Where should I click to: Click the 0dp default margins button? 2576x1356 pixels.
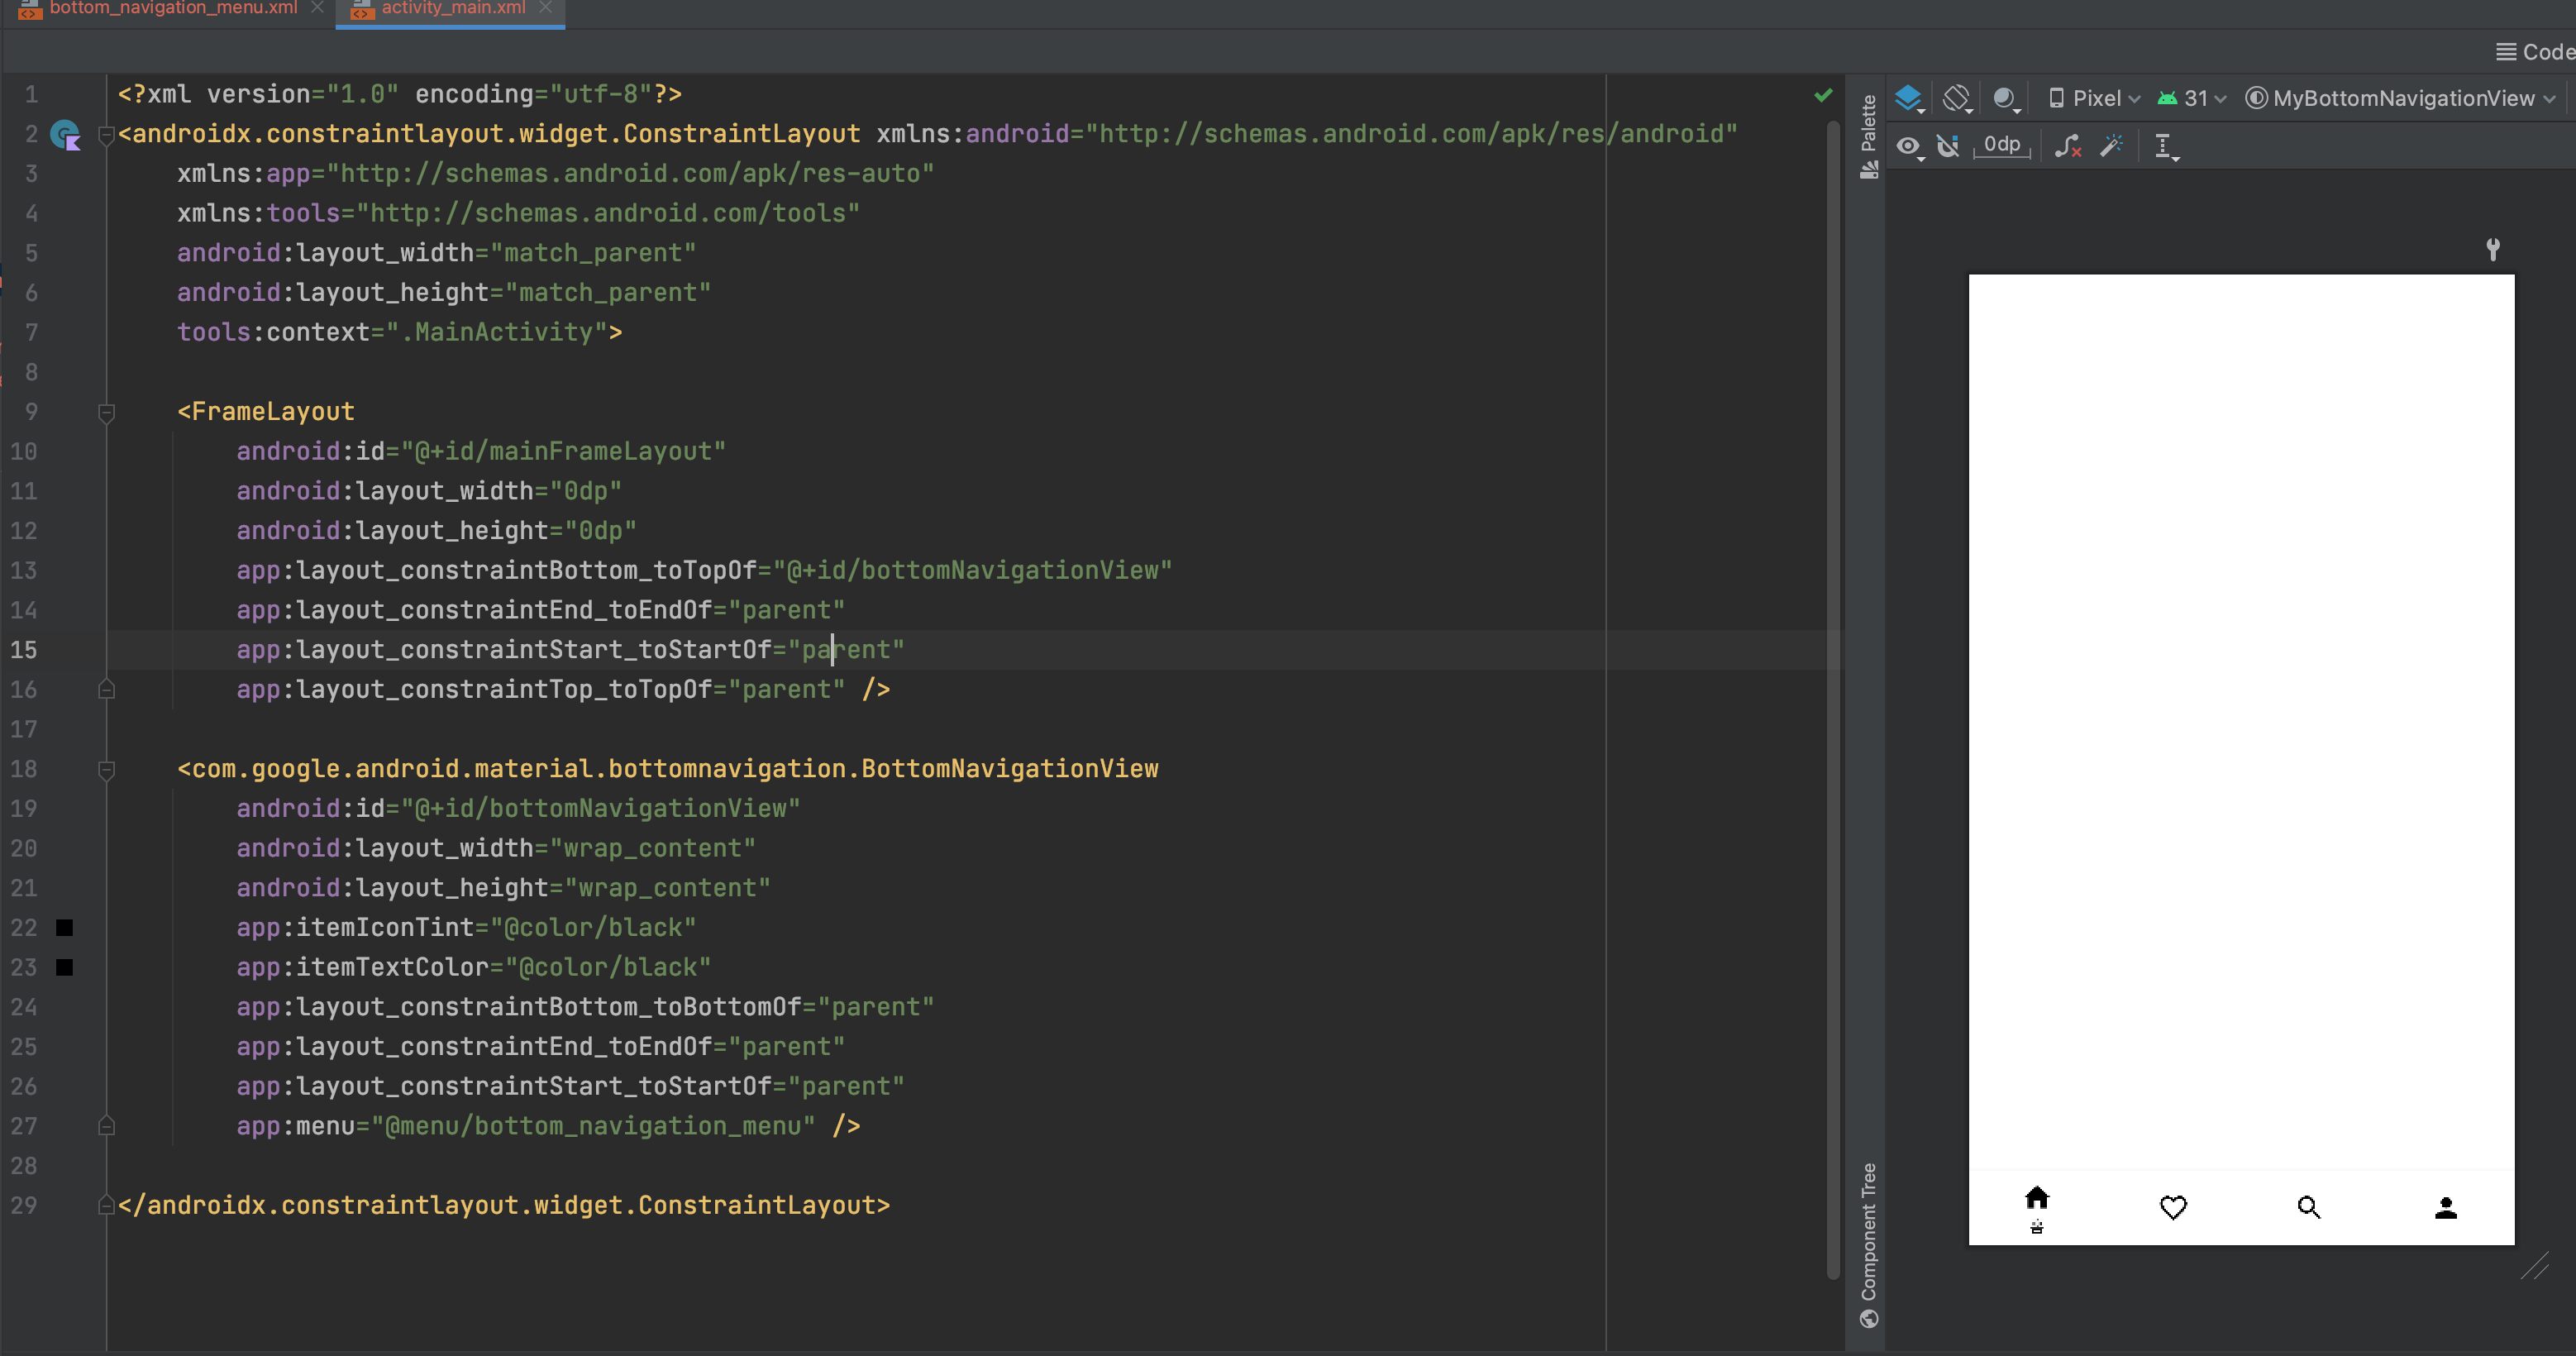pos(2001,145)
